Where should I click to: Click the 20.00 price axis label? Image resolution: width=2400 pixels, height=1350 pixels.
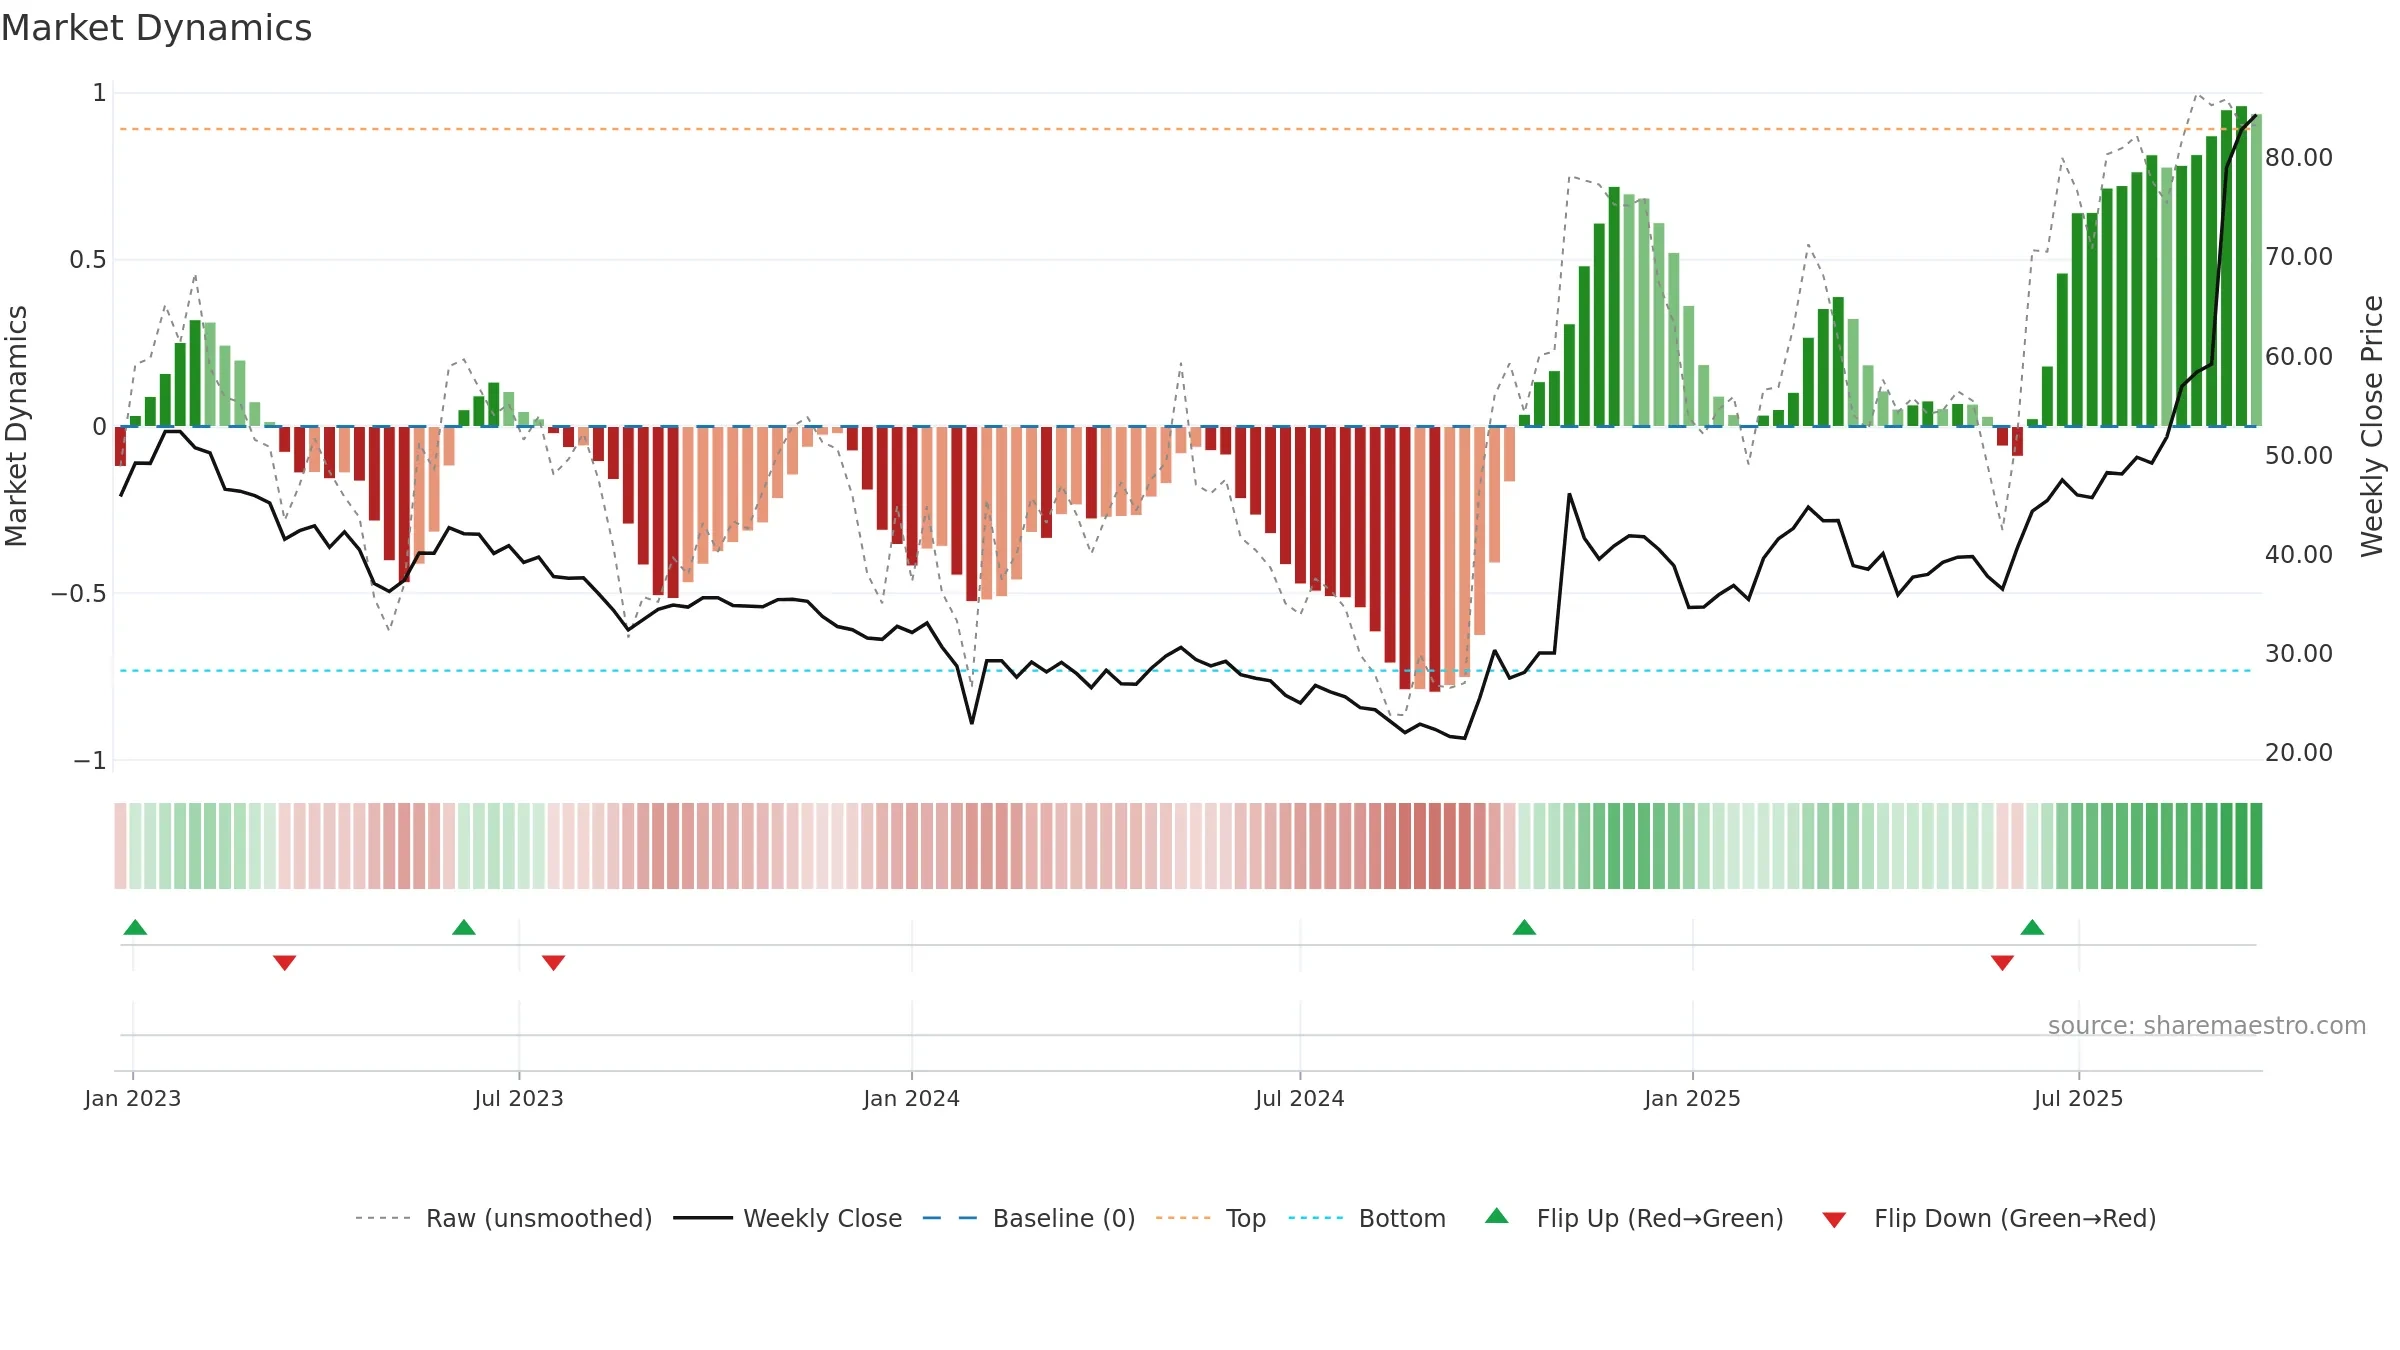2299,752
